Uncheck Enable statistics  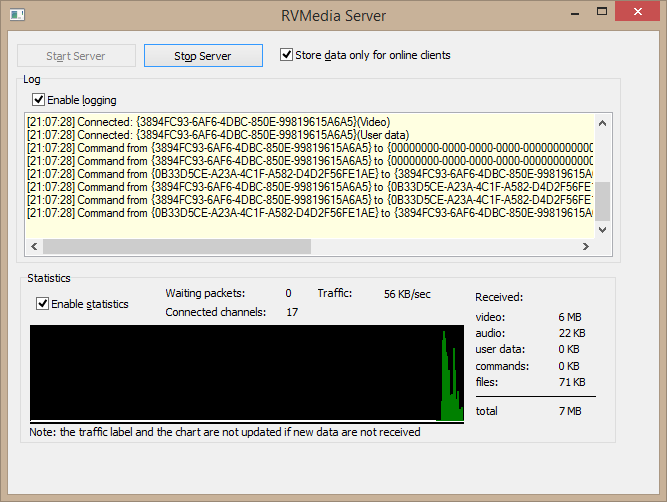pos(42,304)
